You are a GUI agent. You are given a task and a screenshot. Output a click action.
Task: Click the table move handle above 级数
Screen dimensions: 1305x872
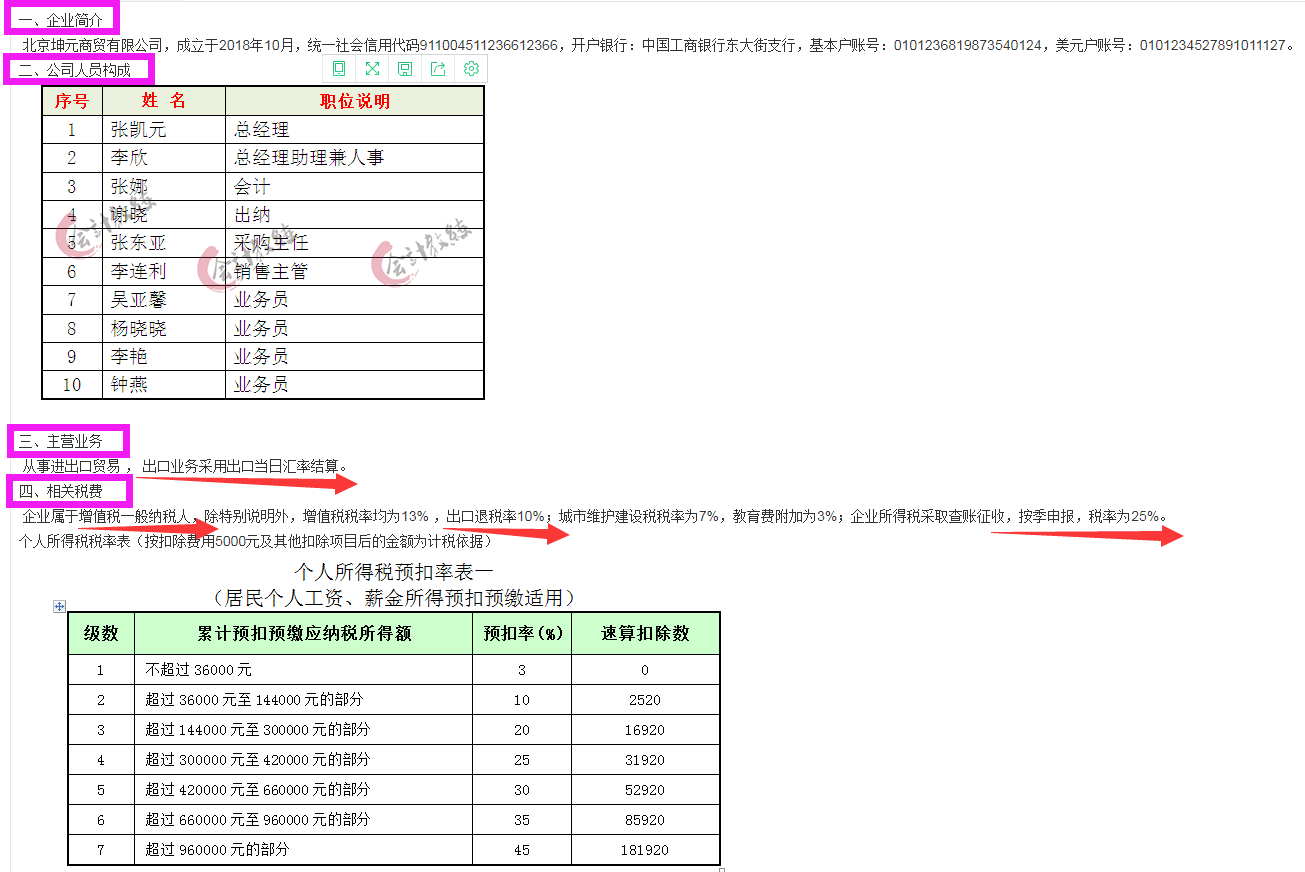pos(58,606)
